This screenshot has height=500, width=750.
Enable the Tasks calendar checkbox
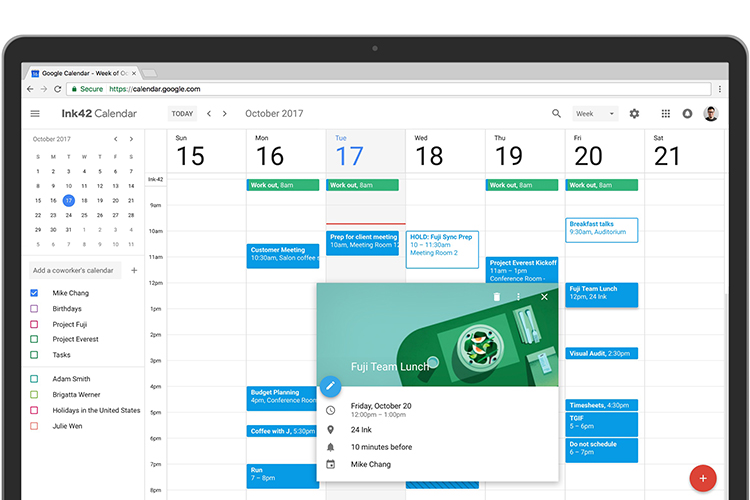[34, 355]
